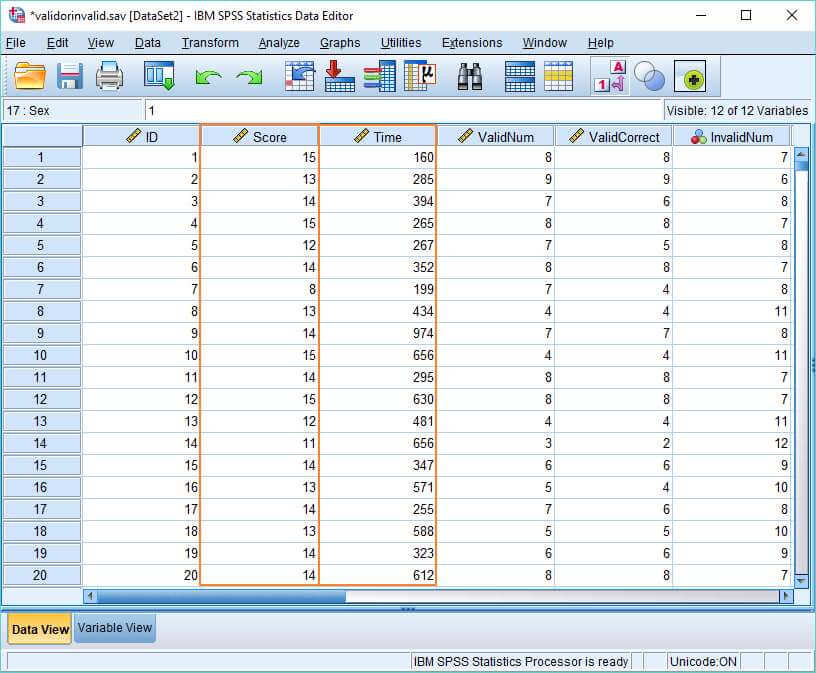
Task: Click the Insert cases icon
Action: 519,77
